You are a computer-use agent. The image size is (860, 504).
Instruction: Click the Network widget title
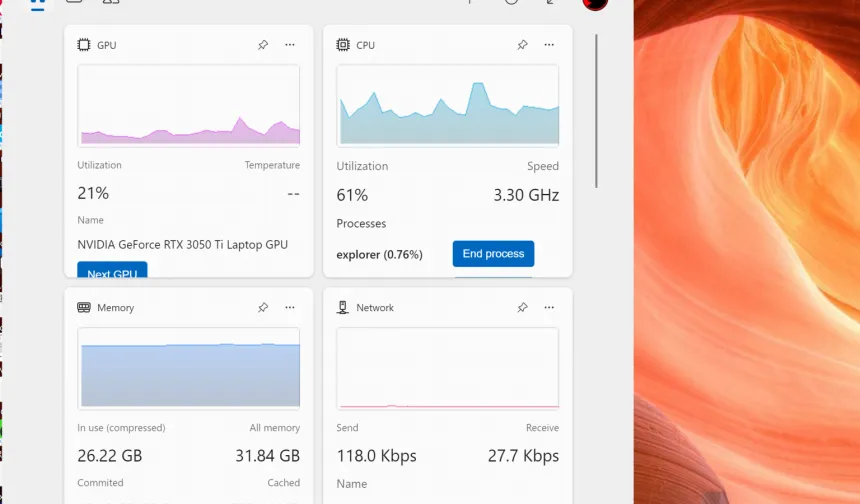tap(375, 308)
